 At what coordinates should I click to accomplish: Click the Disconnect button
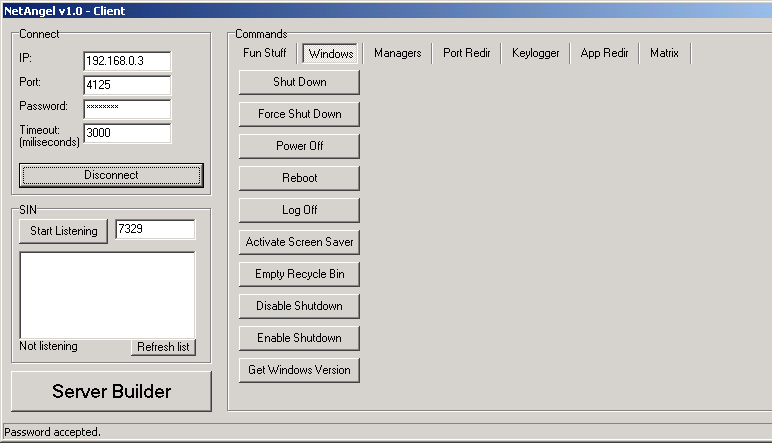click(111, 175)
